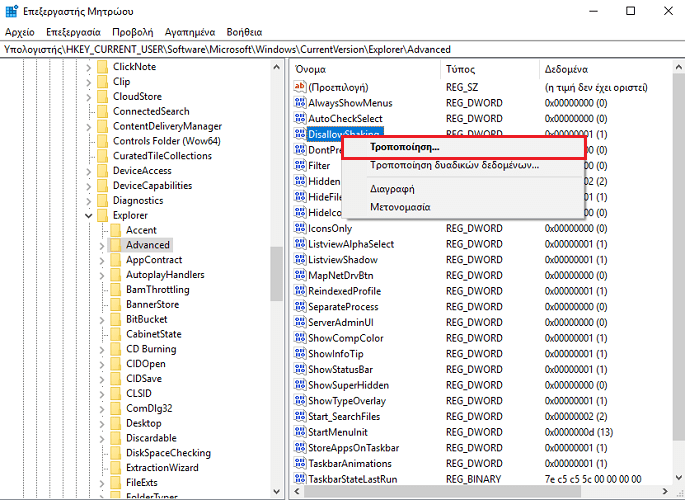Click the tree pane scroll up arrow

pyautogui.click(x=276, y=67)
